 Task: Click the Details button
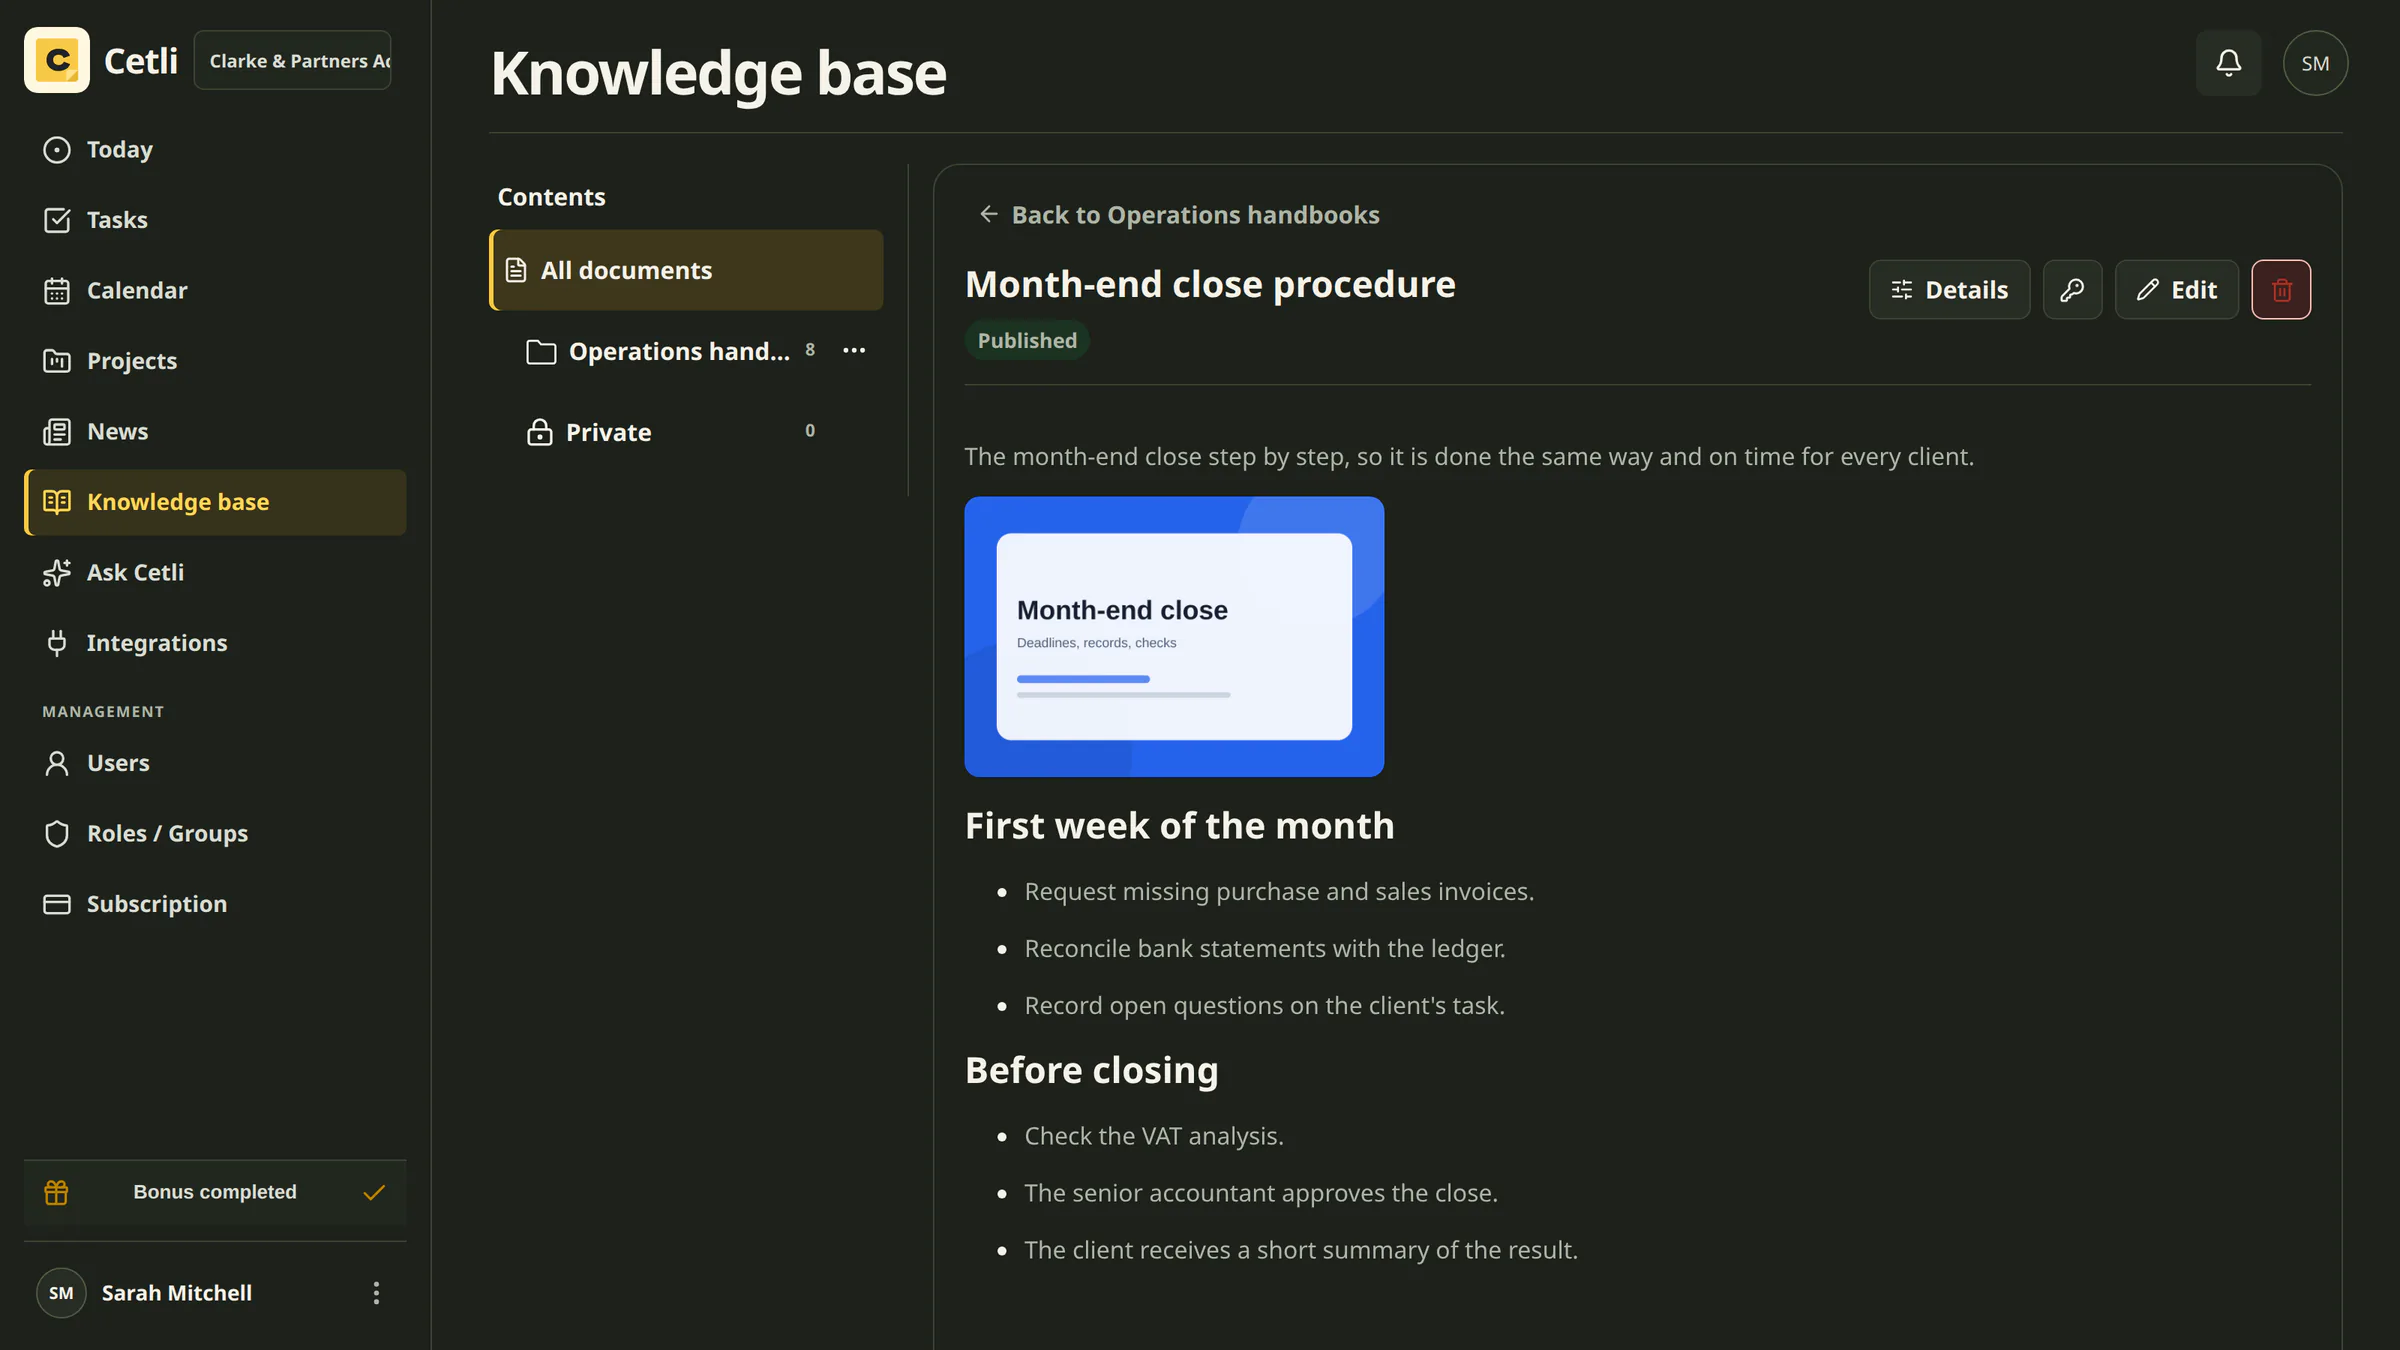click(1949, 290)
